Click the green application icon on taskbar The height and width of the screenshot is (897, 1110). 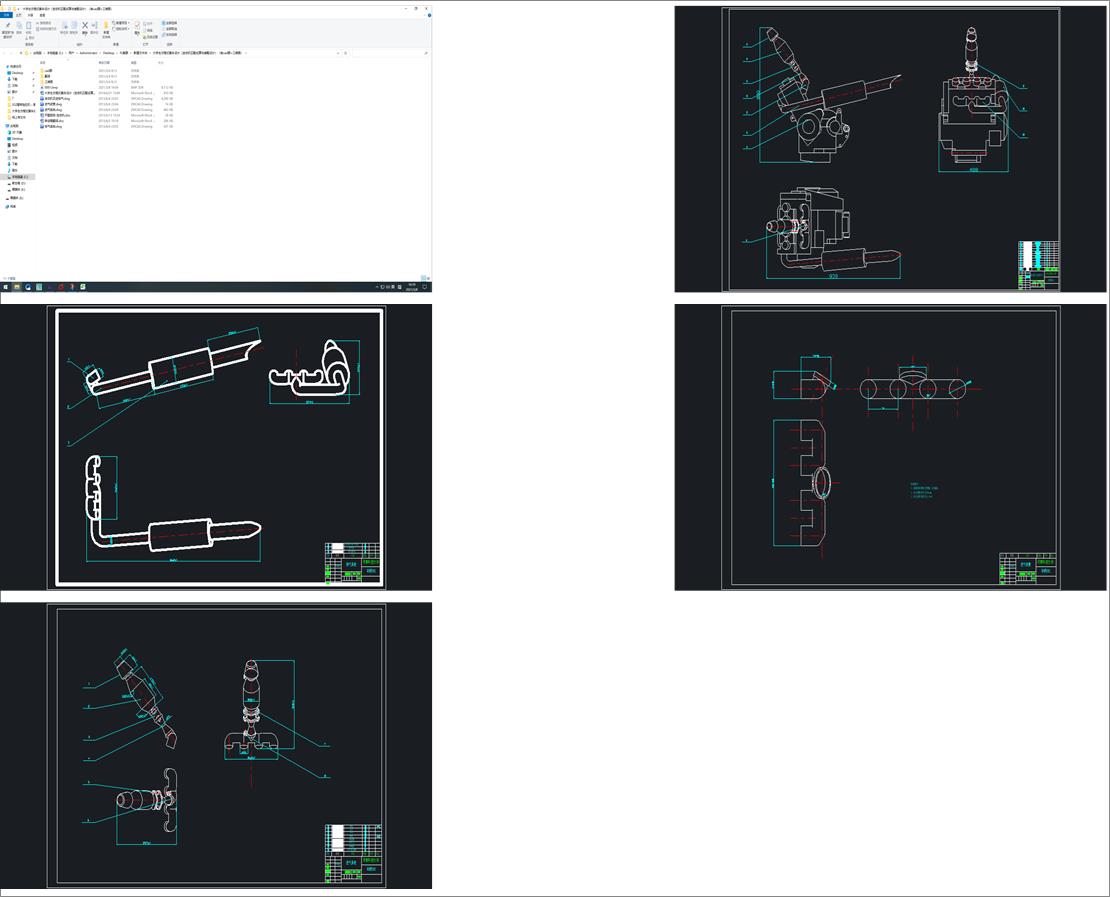pos(83,287)
